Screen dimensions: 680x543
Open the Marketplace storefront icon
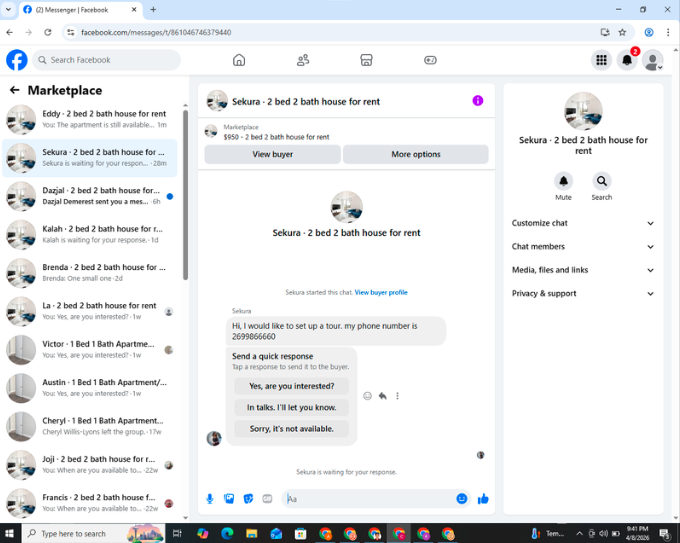(x=366, y=60)
